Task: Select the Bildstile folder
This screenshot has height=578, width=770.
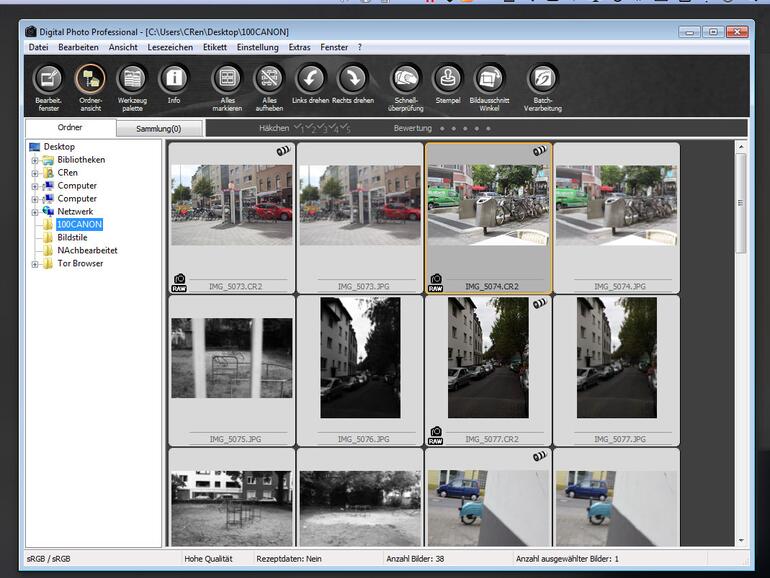Action: point(72,237)
